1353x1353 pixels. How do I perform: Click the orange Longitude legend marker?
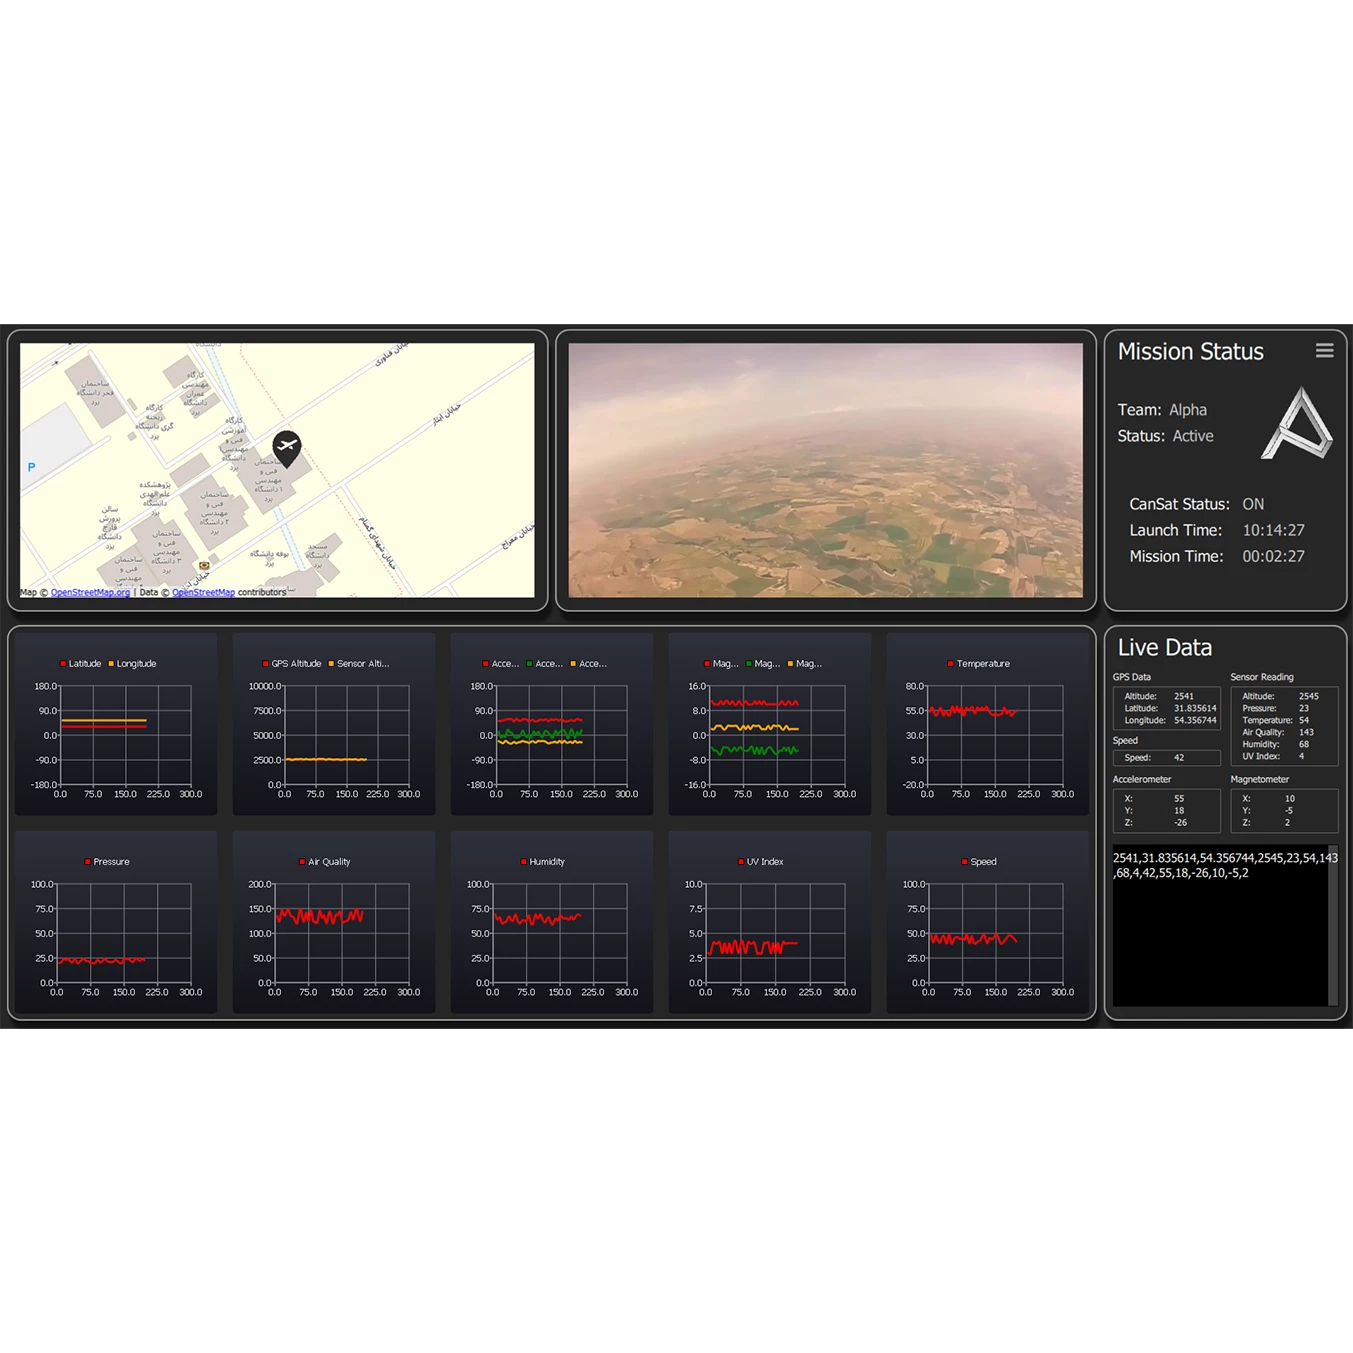[111, 663]
